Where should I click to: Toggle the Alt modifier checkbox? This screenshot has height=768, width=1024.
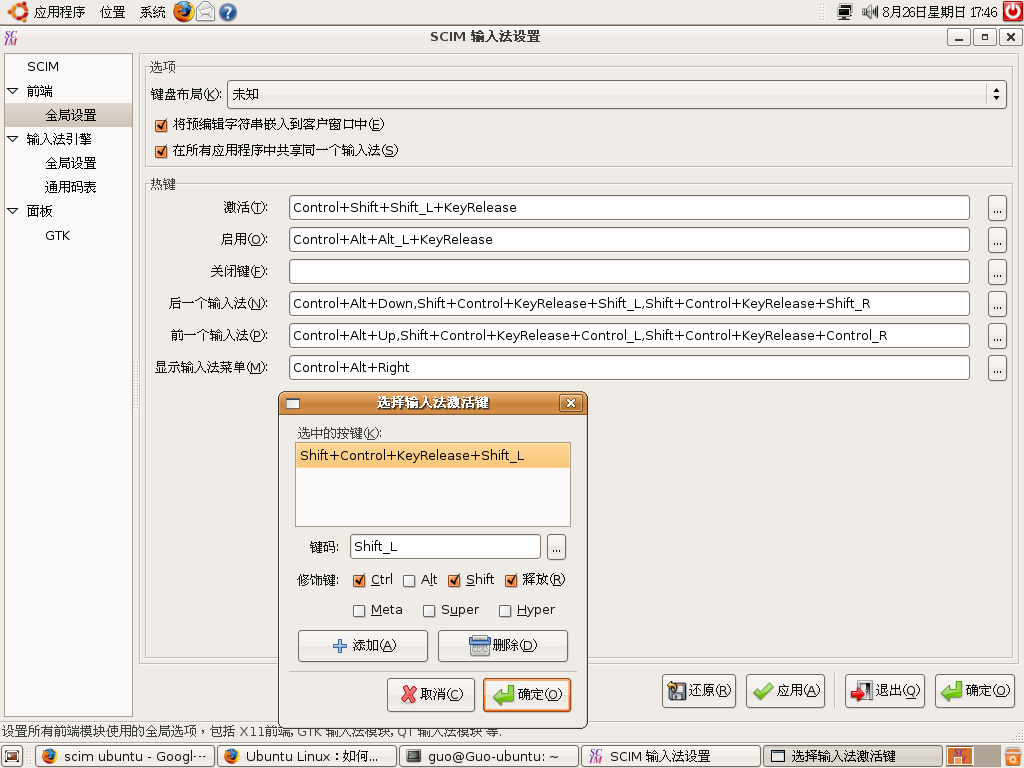(x=409, y=581)
